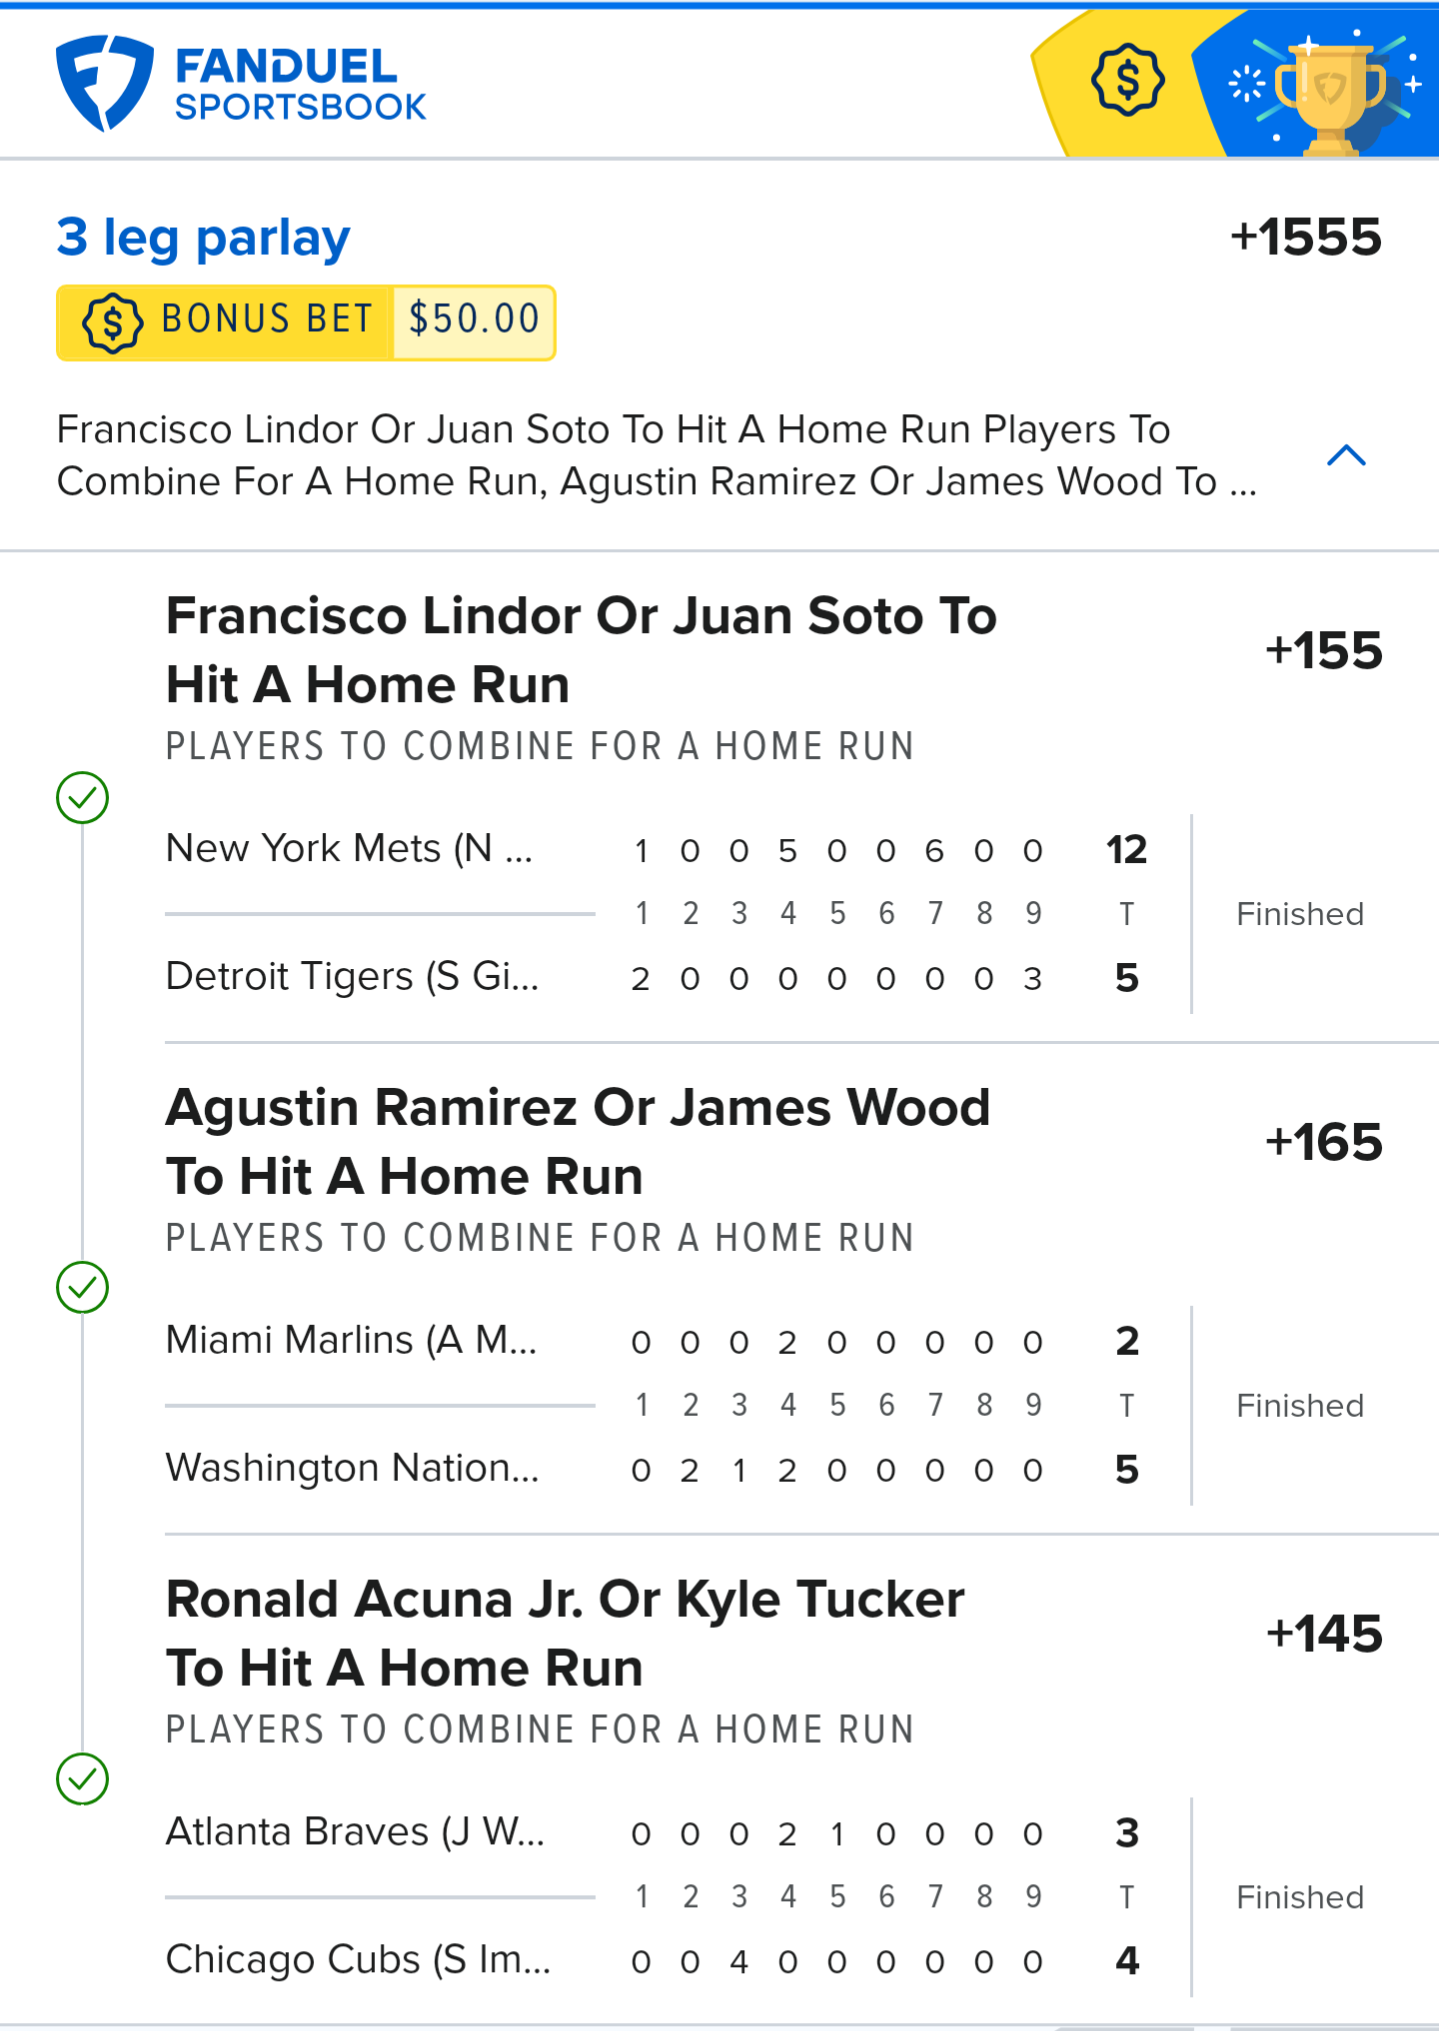
Task: Click the +165 odds for second leg
Action: pos(1323,1142)
